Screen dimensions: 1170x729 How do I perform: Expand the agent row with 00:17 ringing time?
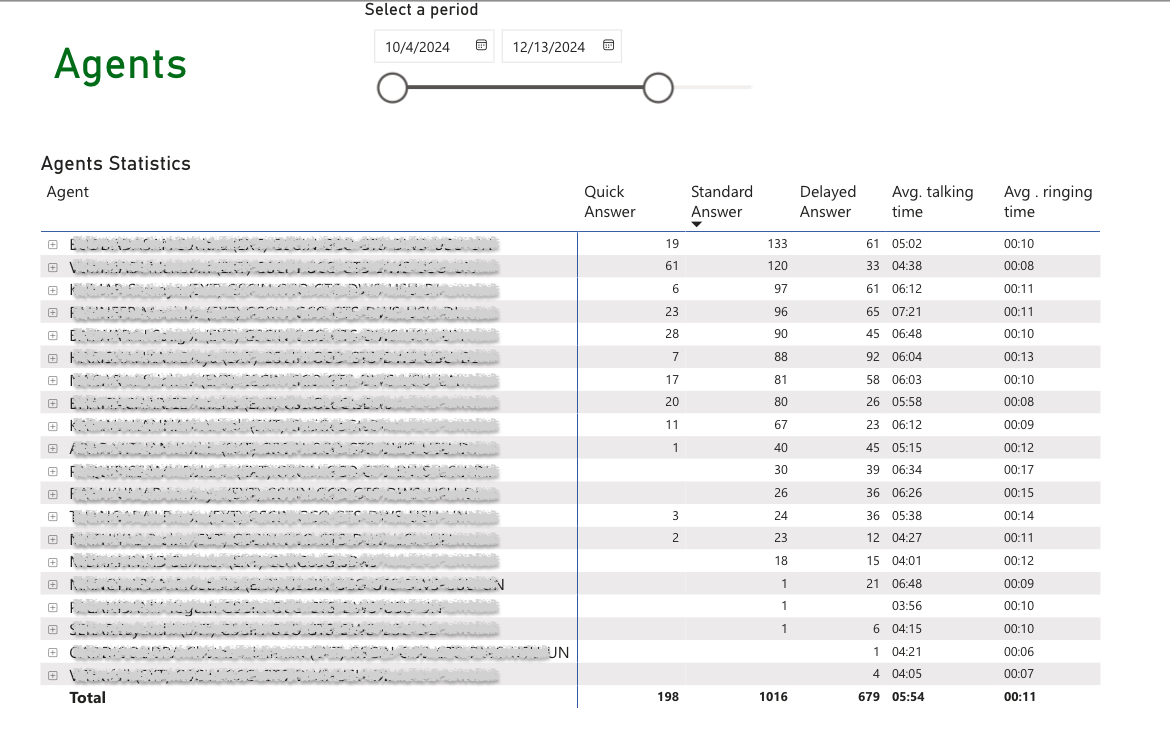(x=52, y=470)
